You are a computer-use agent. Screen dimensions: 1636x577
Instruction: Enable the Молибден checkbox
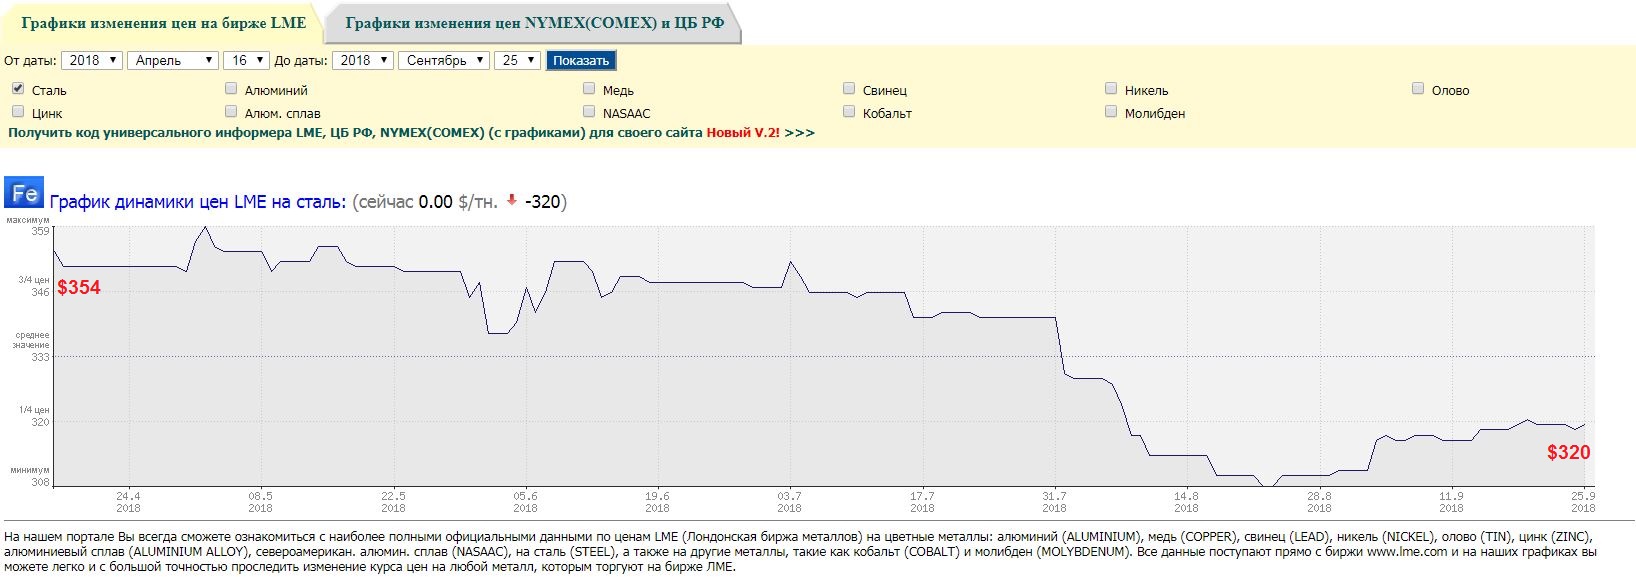(1111, 111)
